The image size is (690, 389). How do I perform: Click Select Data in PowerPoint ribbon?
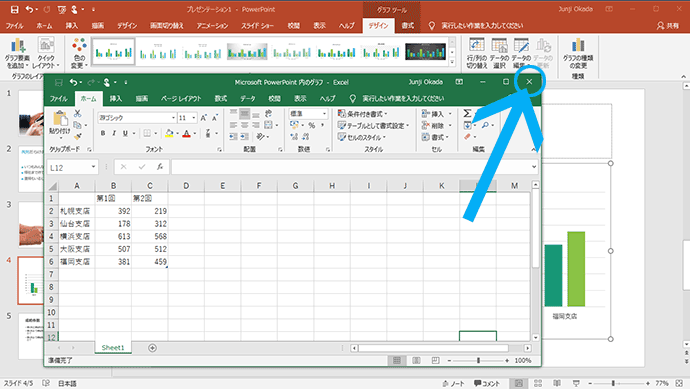(499, 53)
